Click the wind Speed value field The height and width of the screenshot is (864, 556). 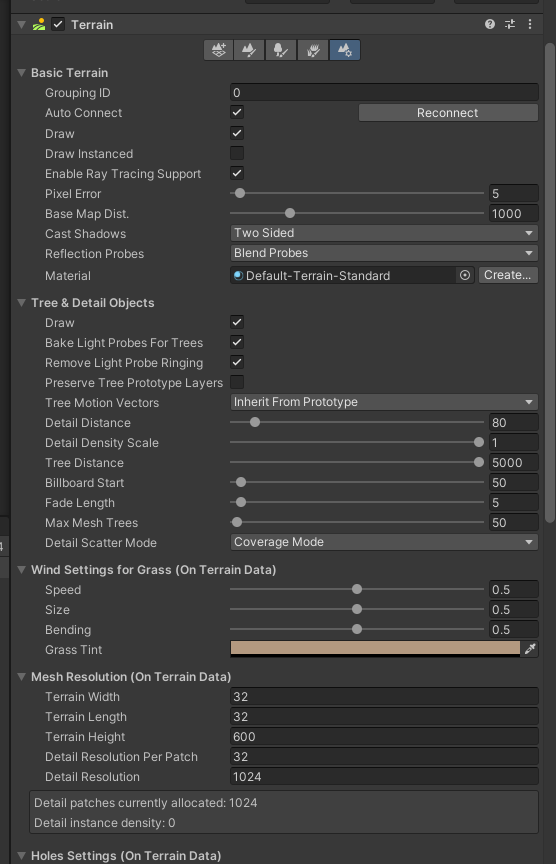pos(514,590)
